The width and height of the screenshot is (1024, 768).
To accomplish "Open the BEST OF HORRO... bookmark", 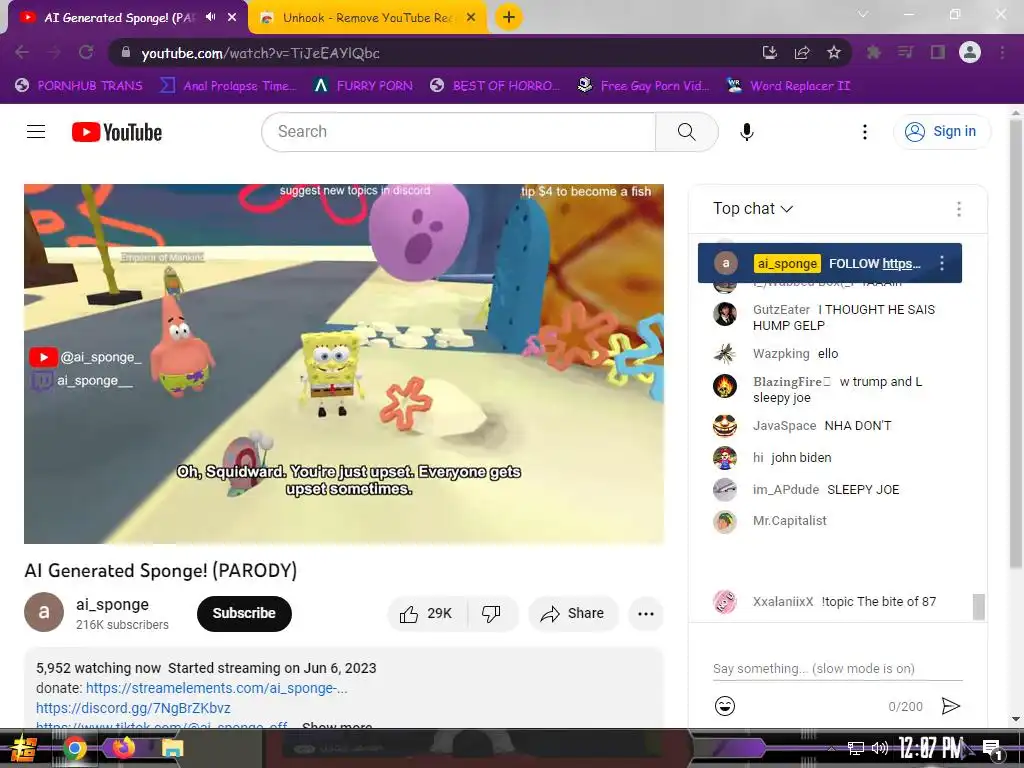I will (495, 86).
